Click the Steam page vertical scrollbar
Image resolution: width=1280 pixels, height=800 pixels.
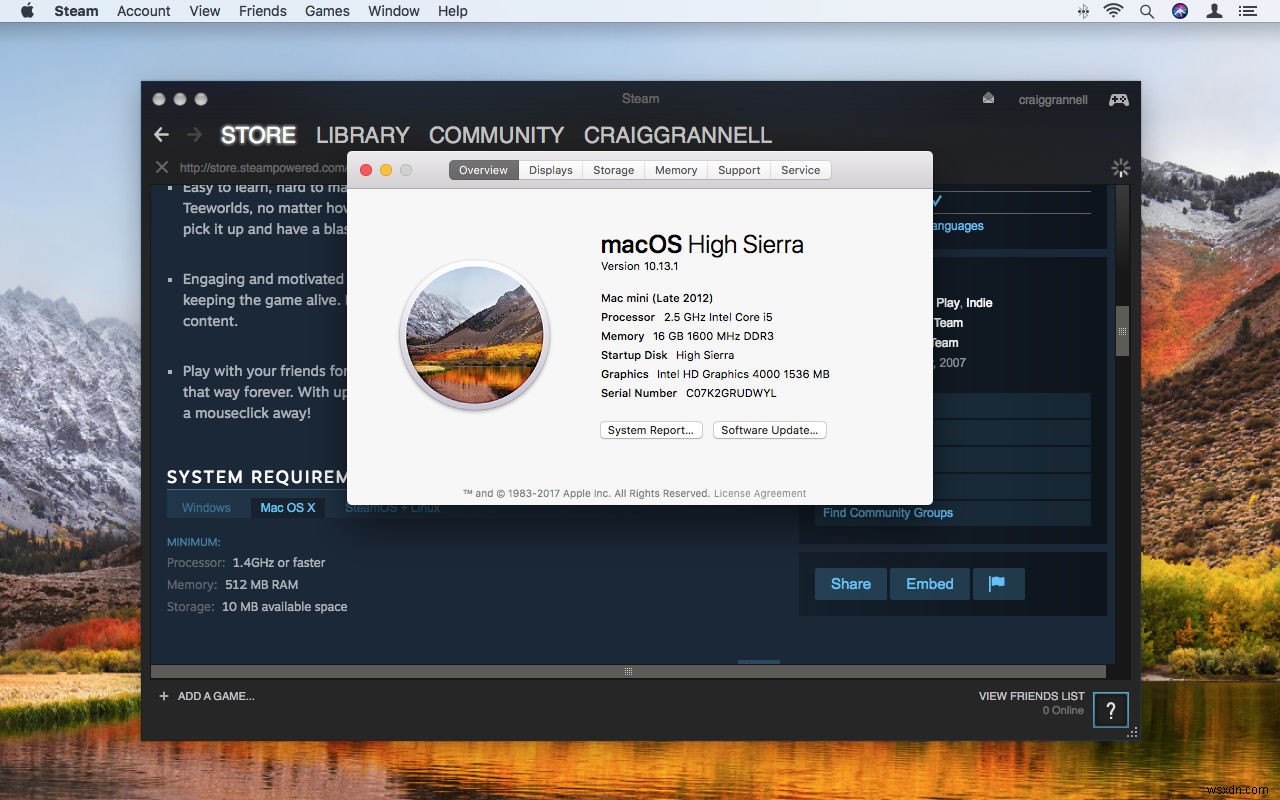coord(1122,331)
